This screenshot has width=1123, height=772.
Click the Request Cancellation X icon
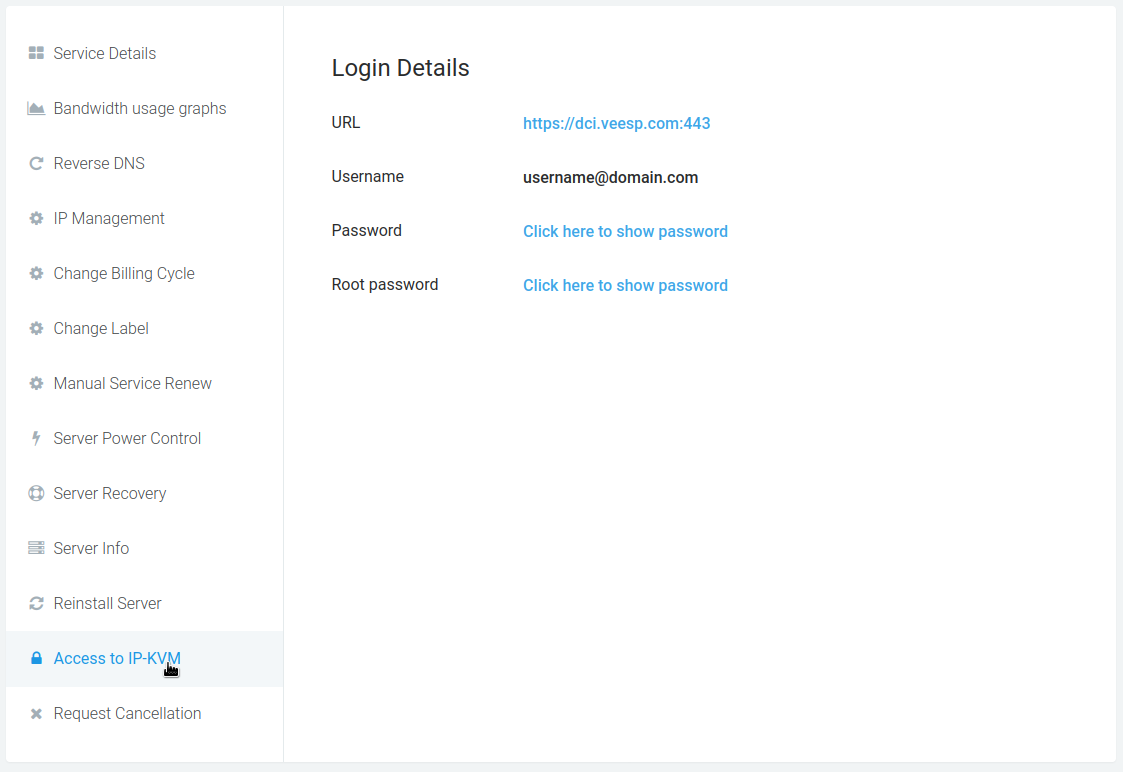(36, 713)
